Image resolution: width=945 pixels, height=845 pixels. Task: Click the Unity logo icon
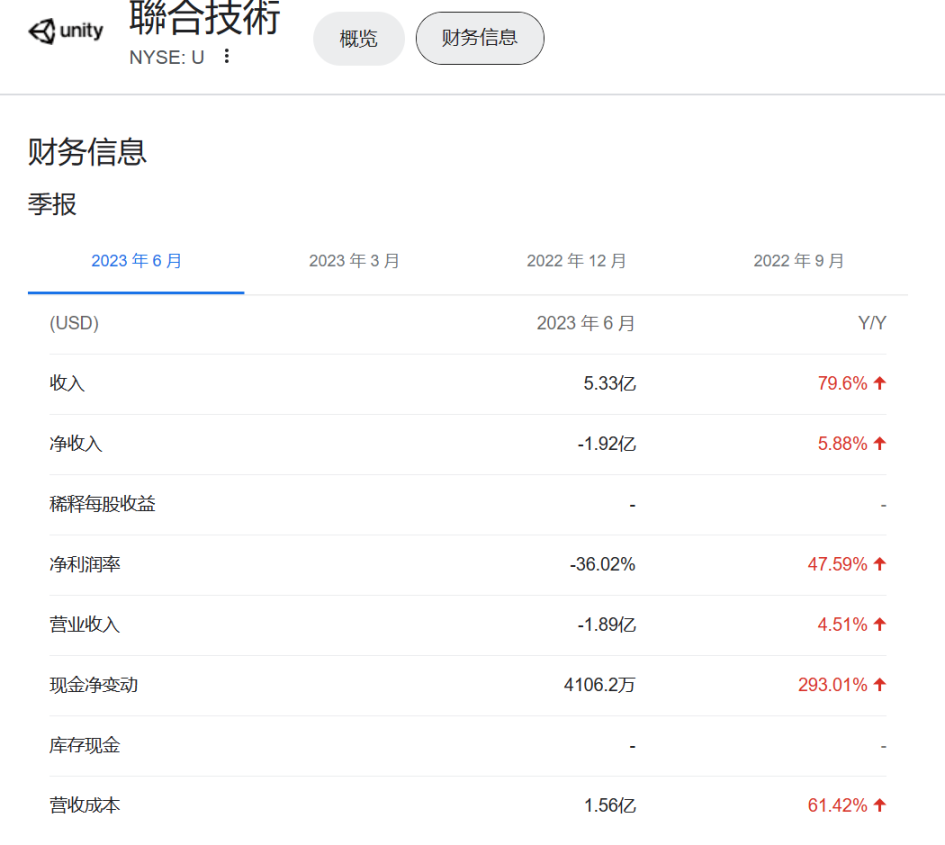tap(65, 31)
